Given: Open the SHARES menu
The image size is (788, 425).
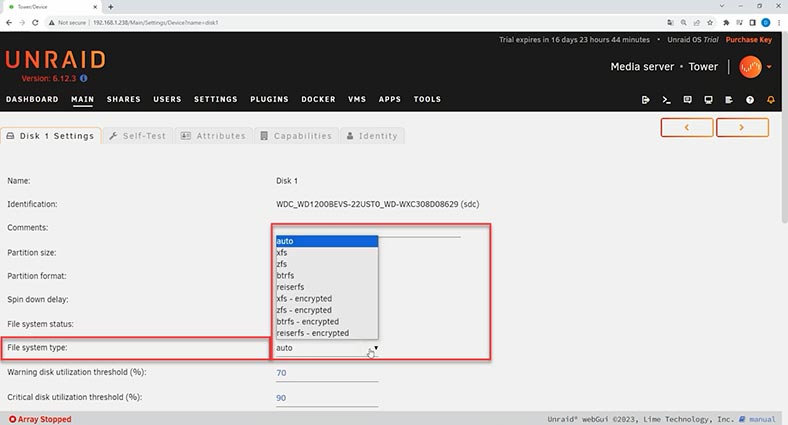Looking at the screenshot, I should tap(124, 99).
